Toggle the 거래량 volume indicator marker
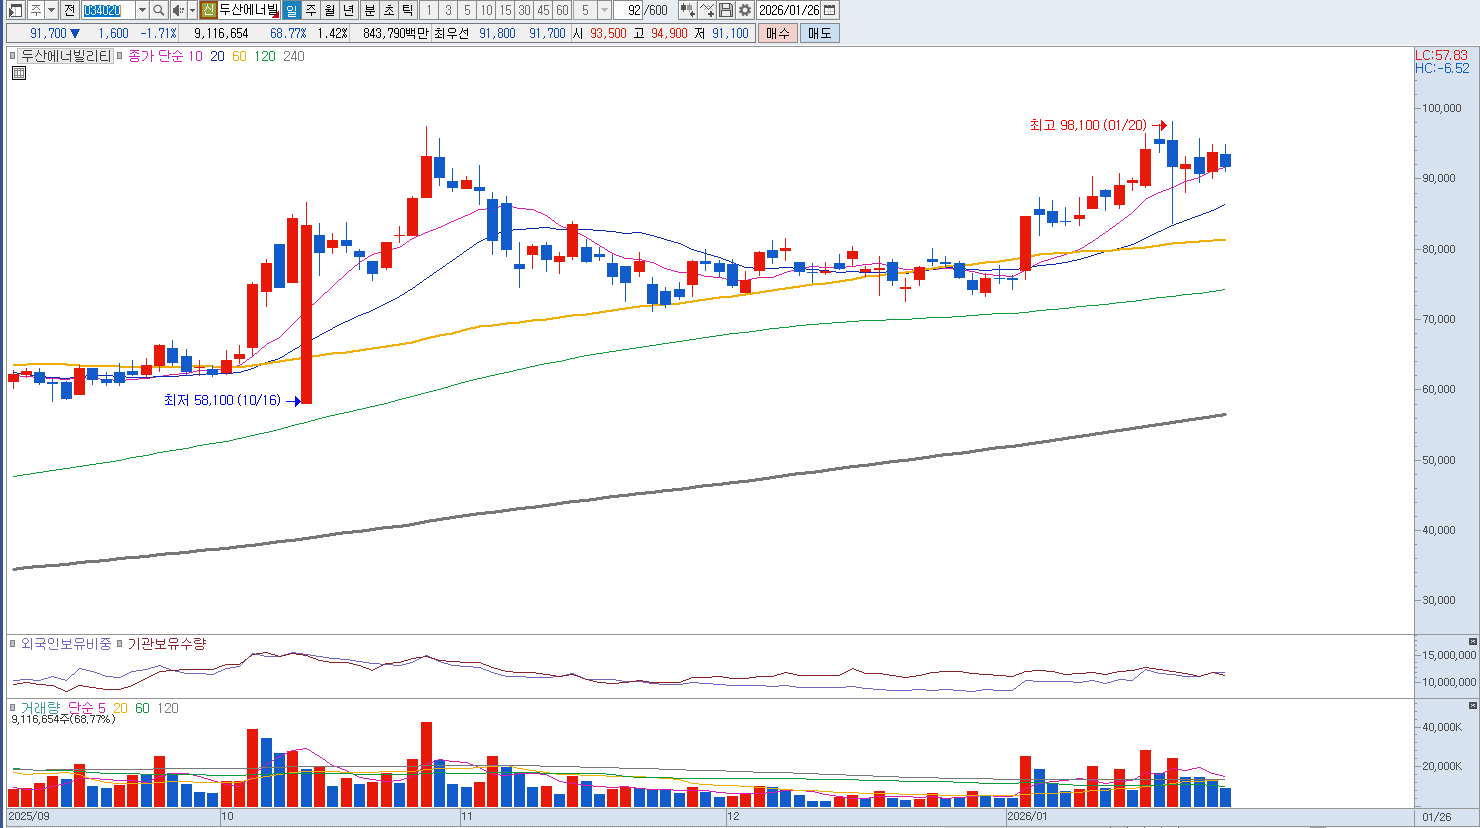This screenshot has width=1480, height=828. coord(14,708)
